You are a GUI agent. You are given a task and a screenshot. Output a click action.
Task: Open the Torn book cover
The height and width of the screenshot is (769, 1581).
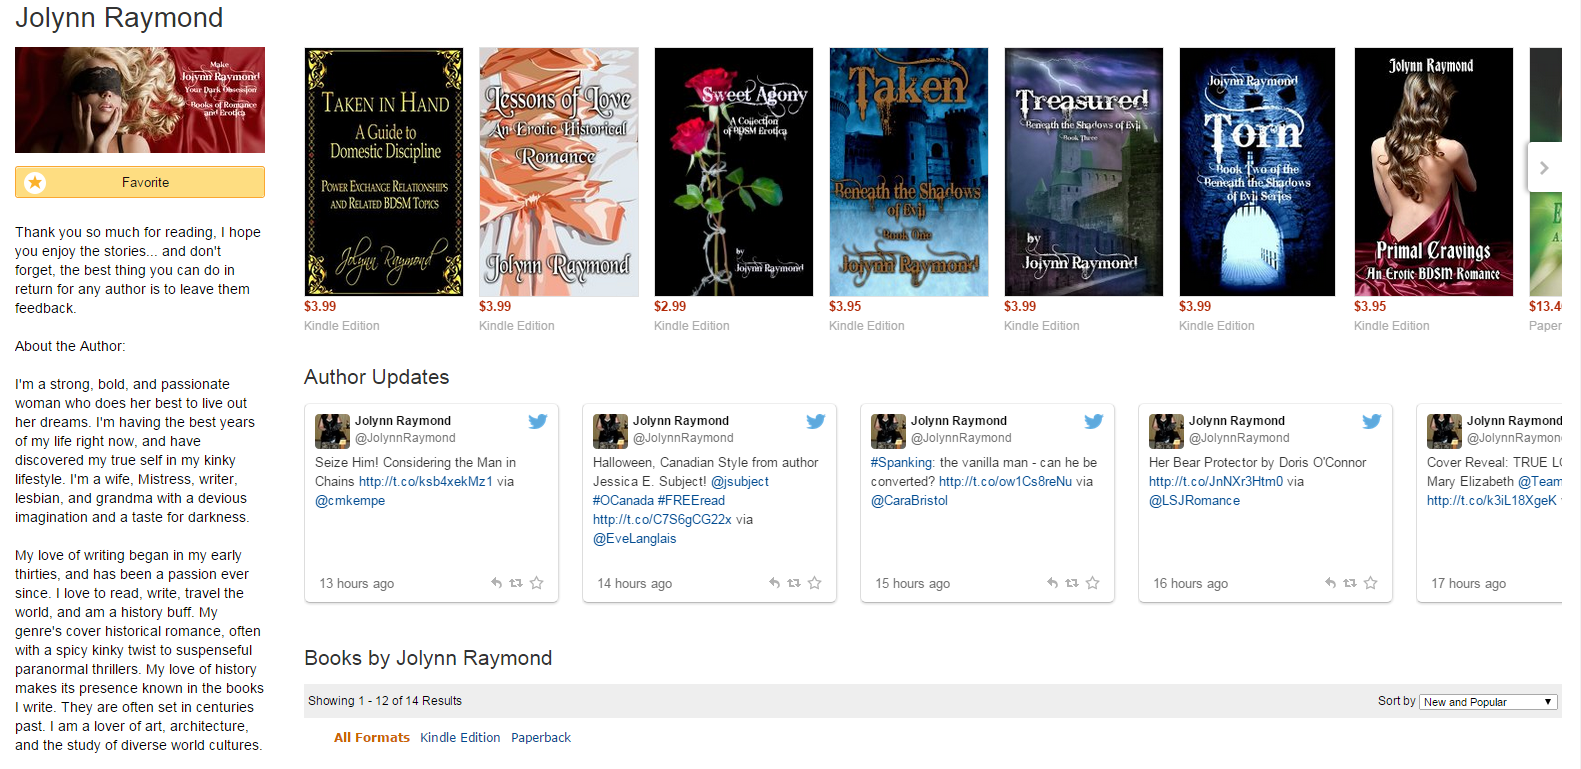[x=1258, y=172]
